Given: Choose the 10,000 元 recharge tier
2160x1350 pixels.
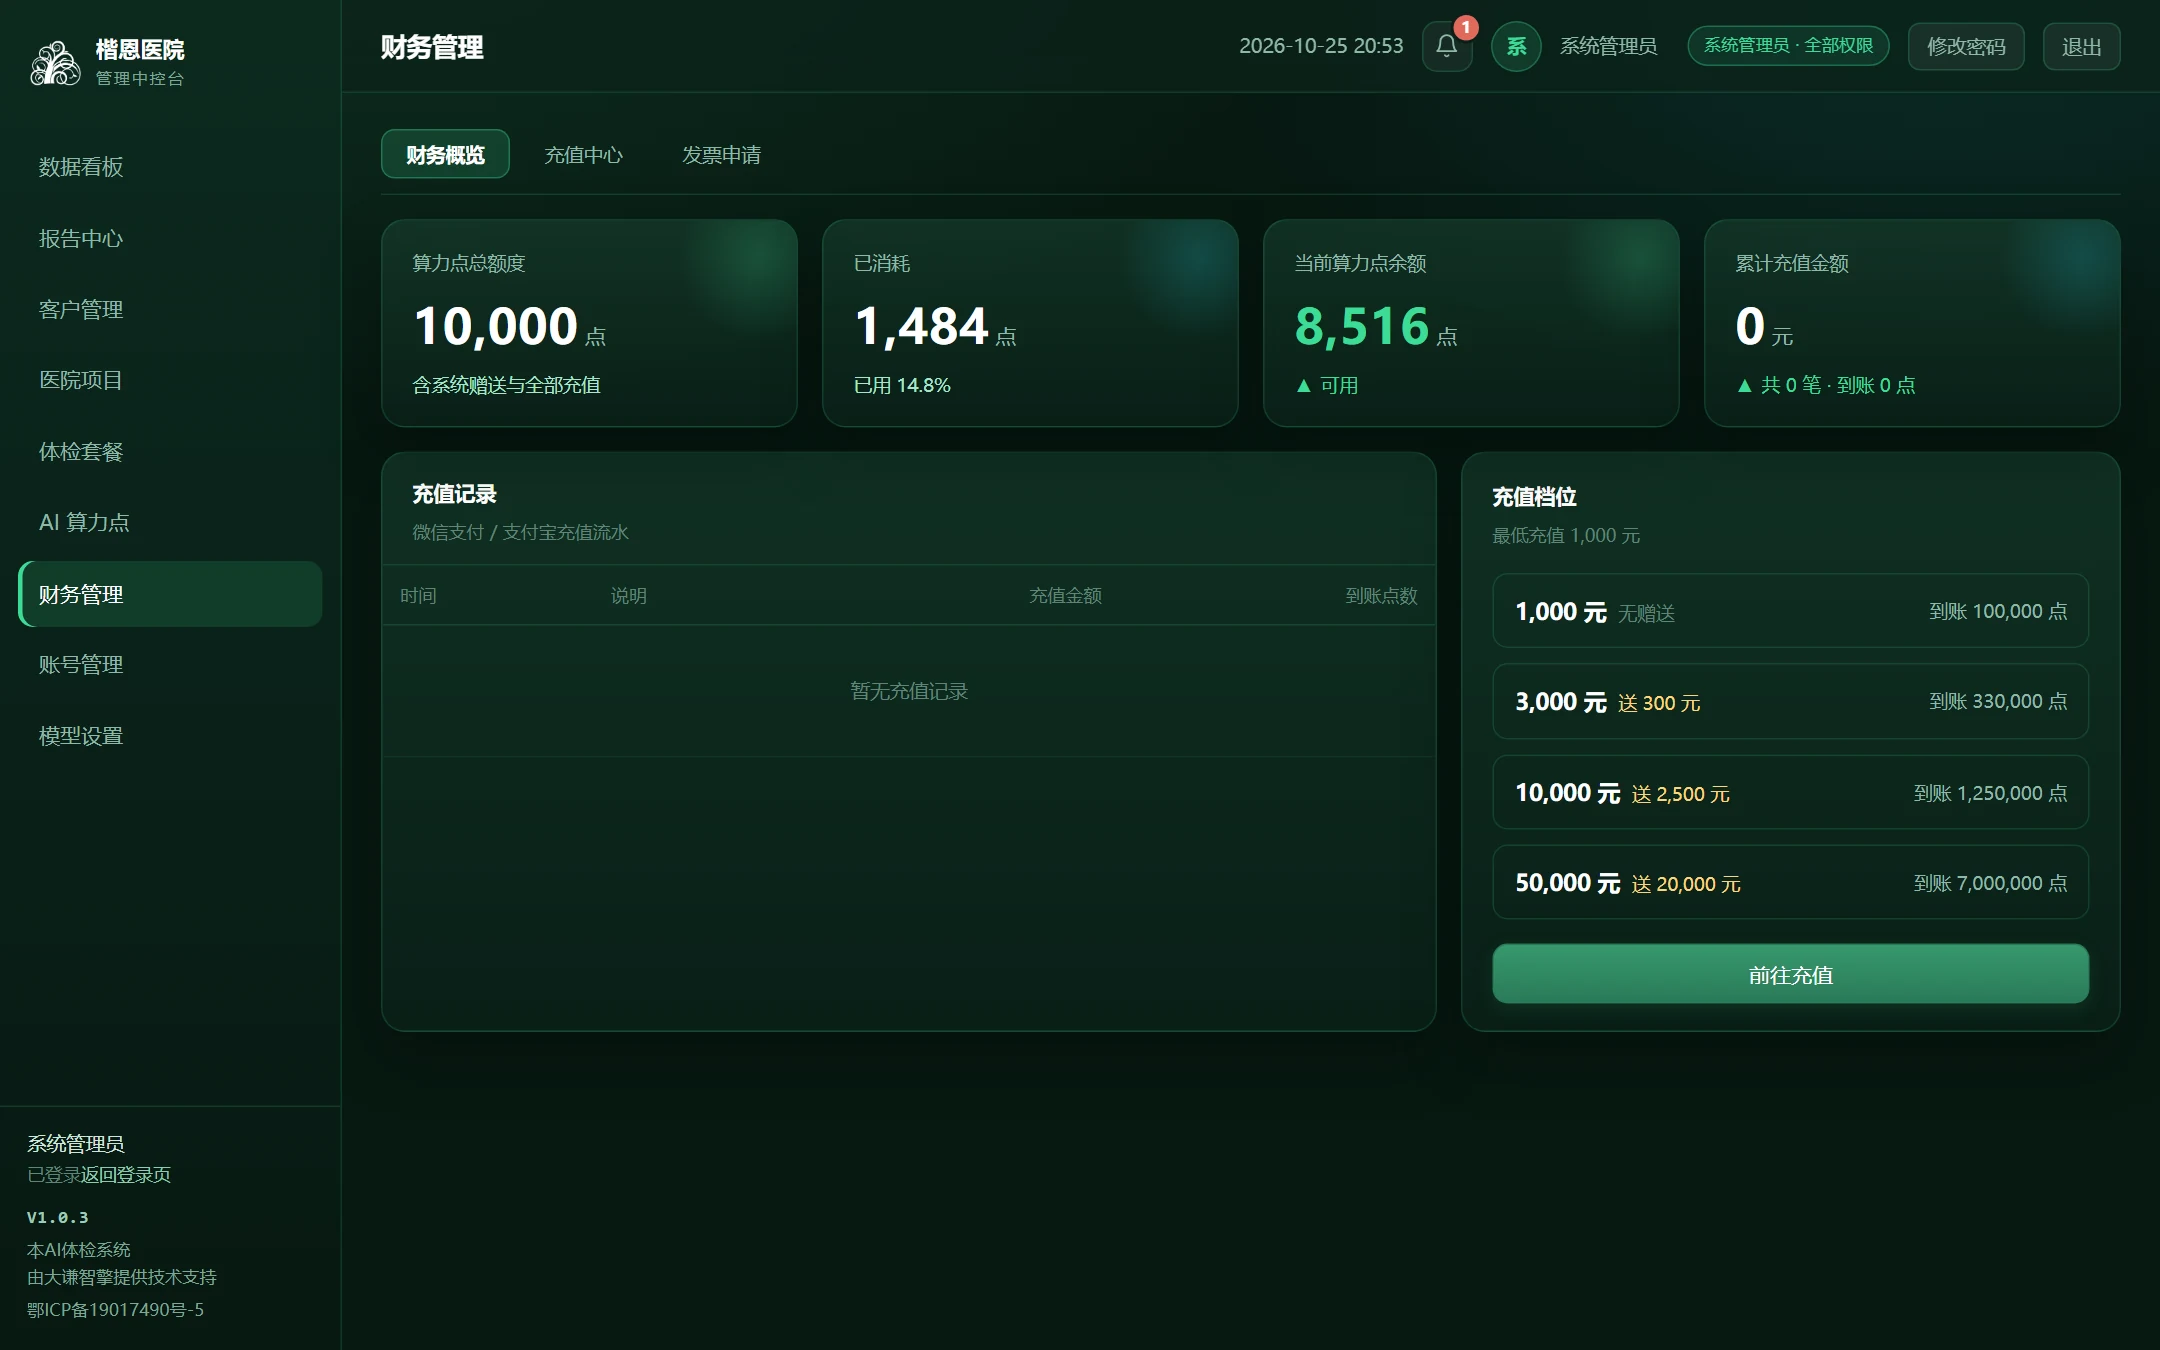Looking at the screenshot, I should [1790, 792].
